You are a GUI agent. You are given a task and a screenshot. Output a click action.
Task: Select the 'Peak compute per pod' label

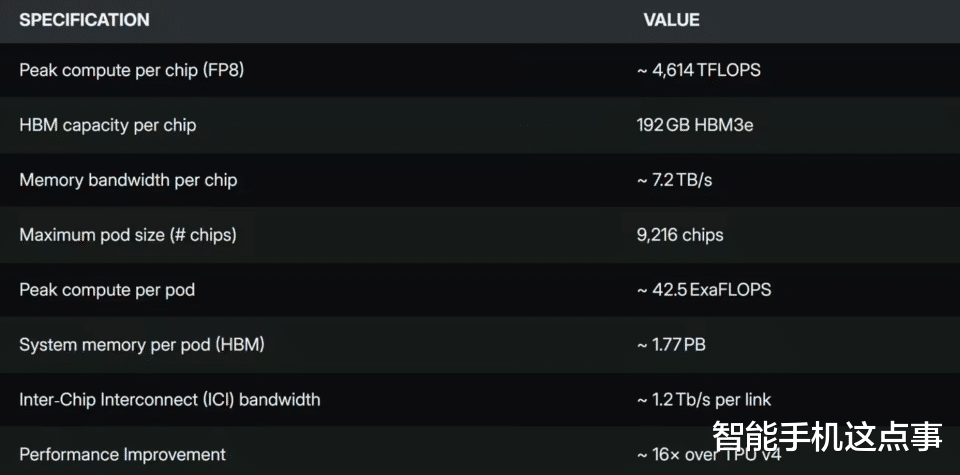coord(107,290)
